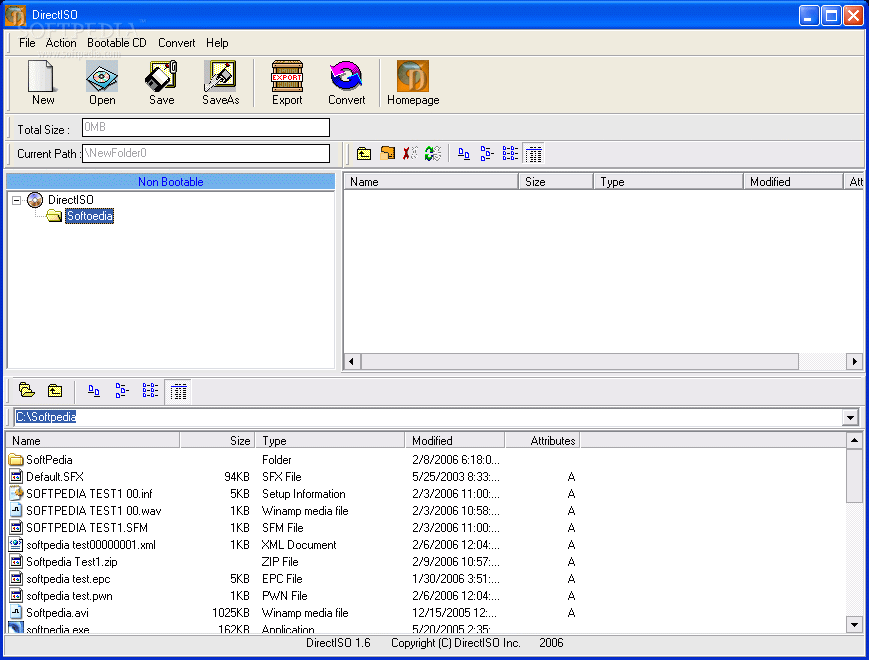Click scroll right arrow of ISO pane
869x660 pixels.
click(x=854, y=361)
